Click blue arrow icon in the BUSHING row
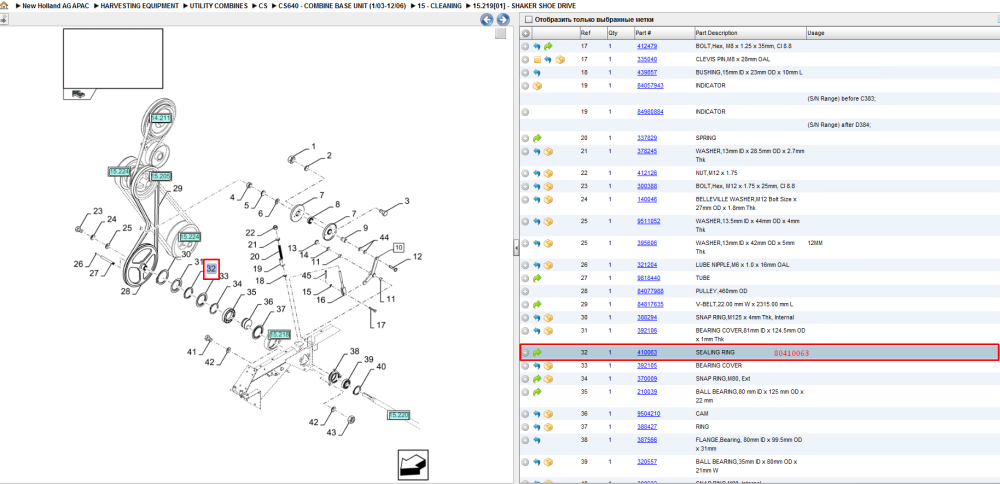1000x484 pixels. pos(537,73)
